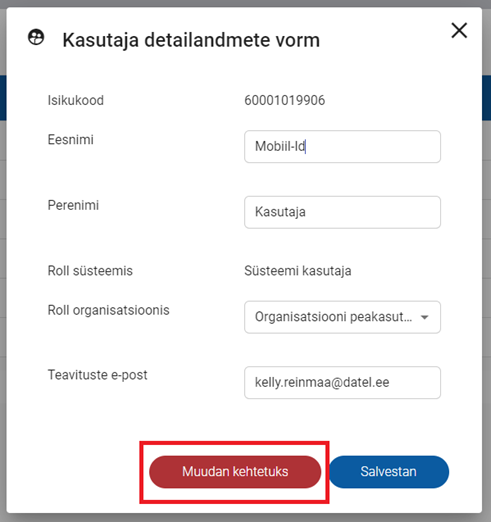The width and height of the screenshot is (491, 522).
Task: Click the red Muudan kehtetuks button
Action: tap(235, 472)
